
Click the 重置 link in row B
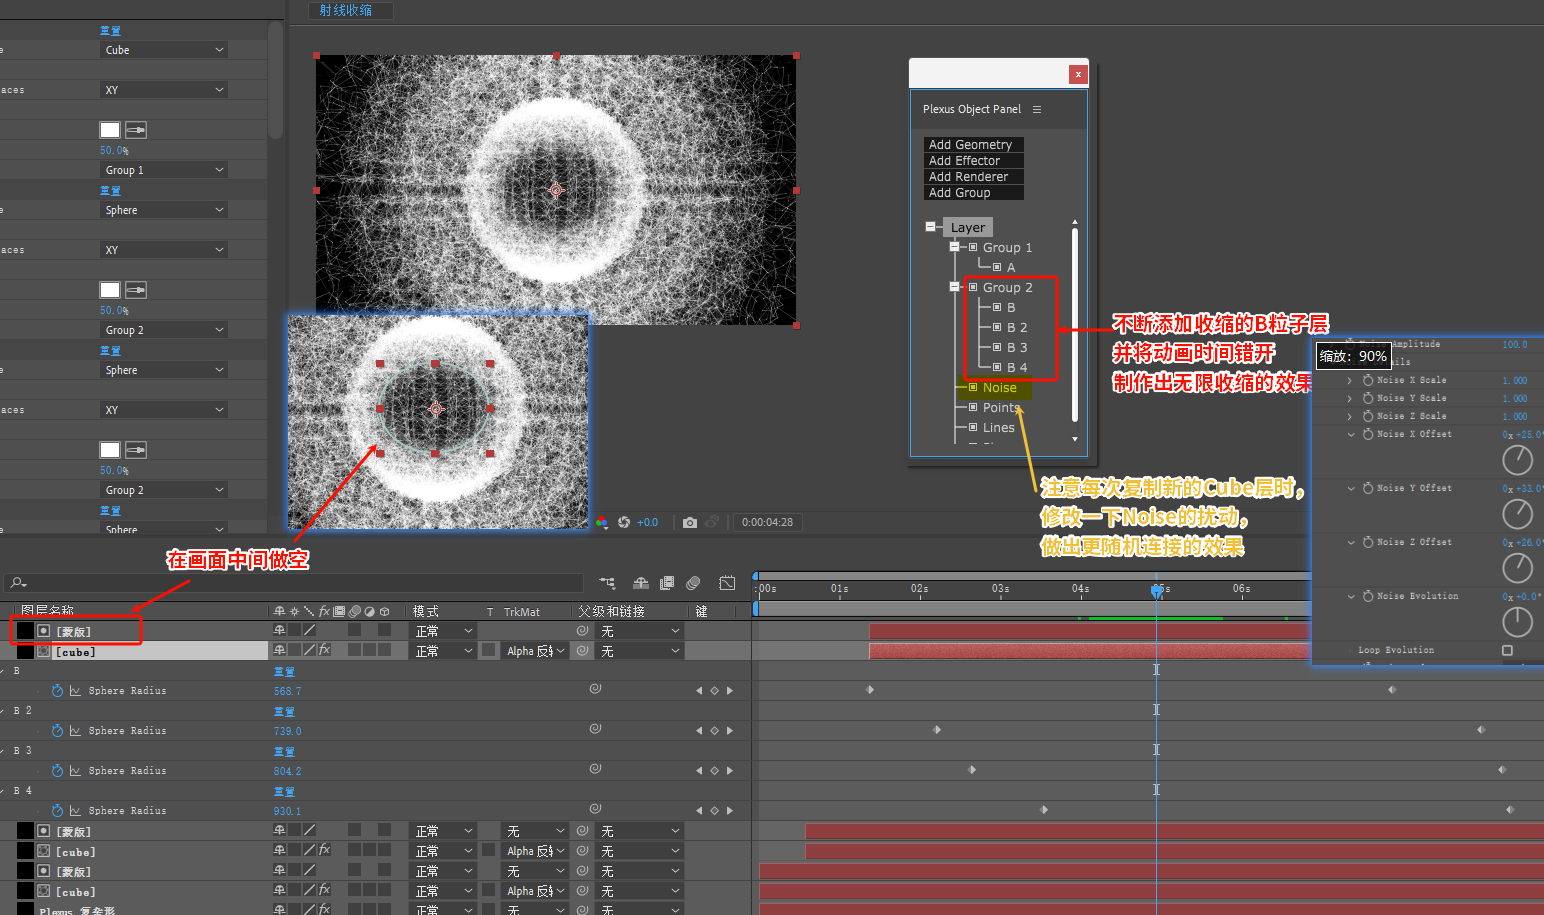click(284, 671)
